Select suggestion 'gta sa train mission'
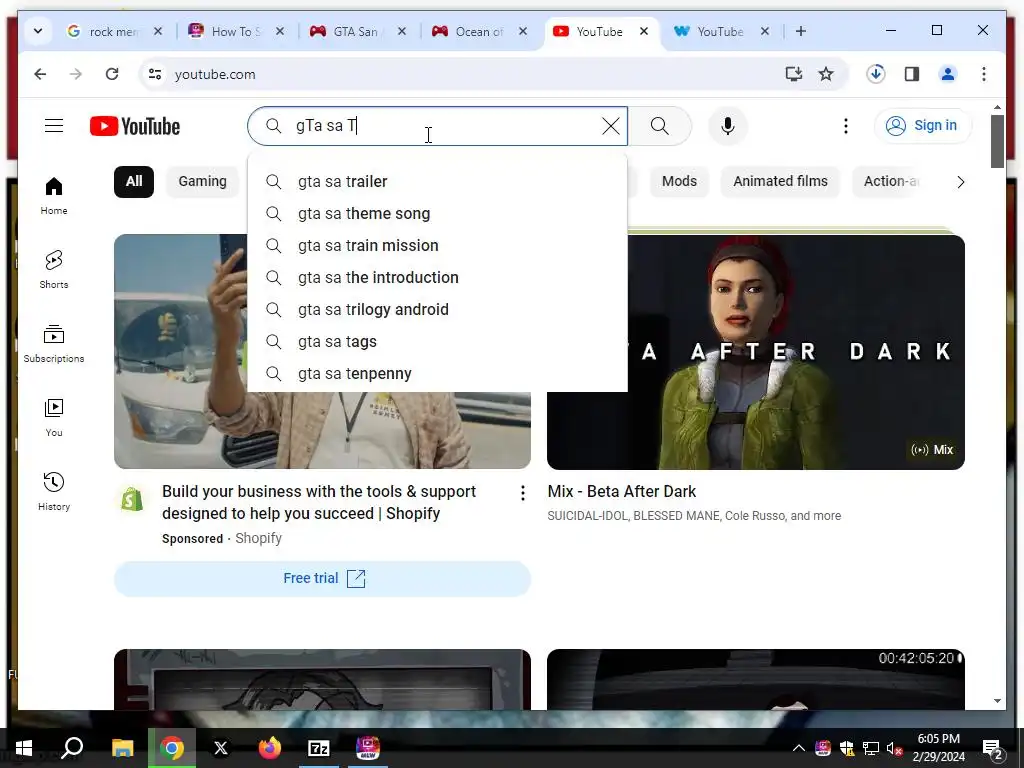Viewport: 1024px width, 768px height. pyautogui.click(x=438, y=246)
